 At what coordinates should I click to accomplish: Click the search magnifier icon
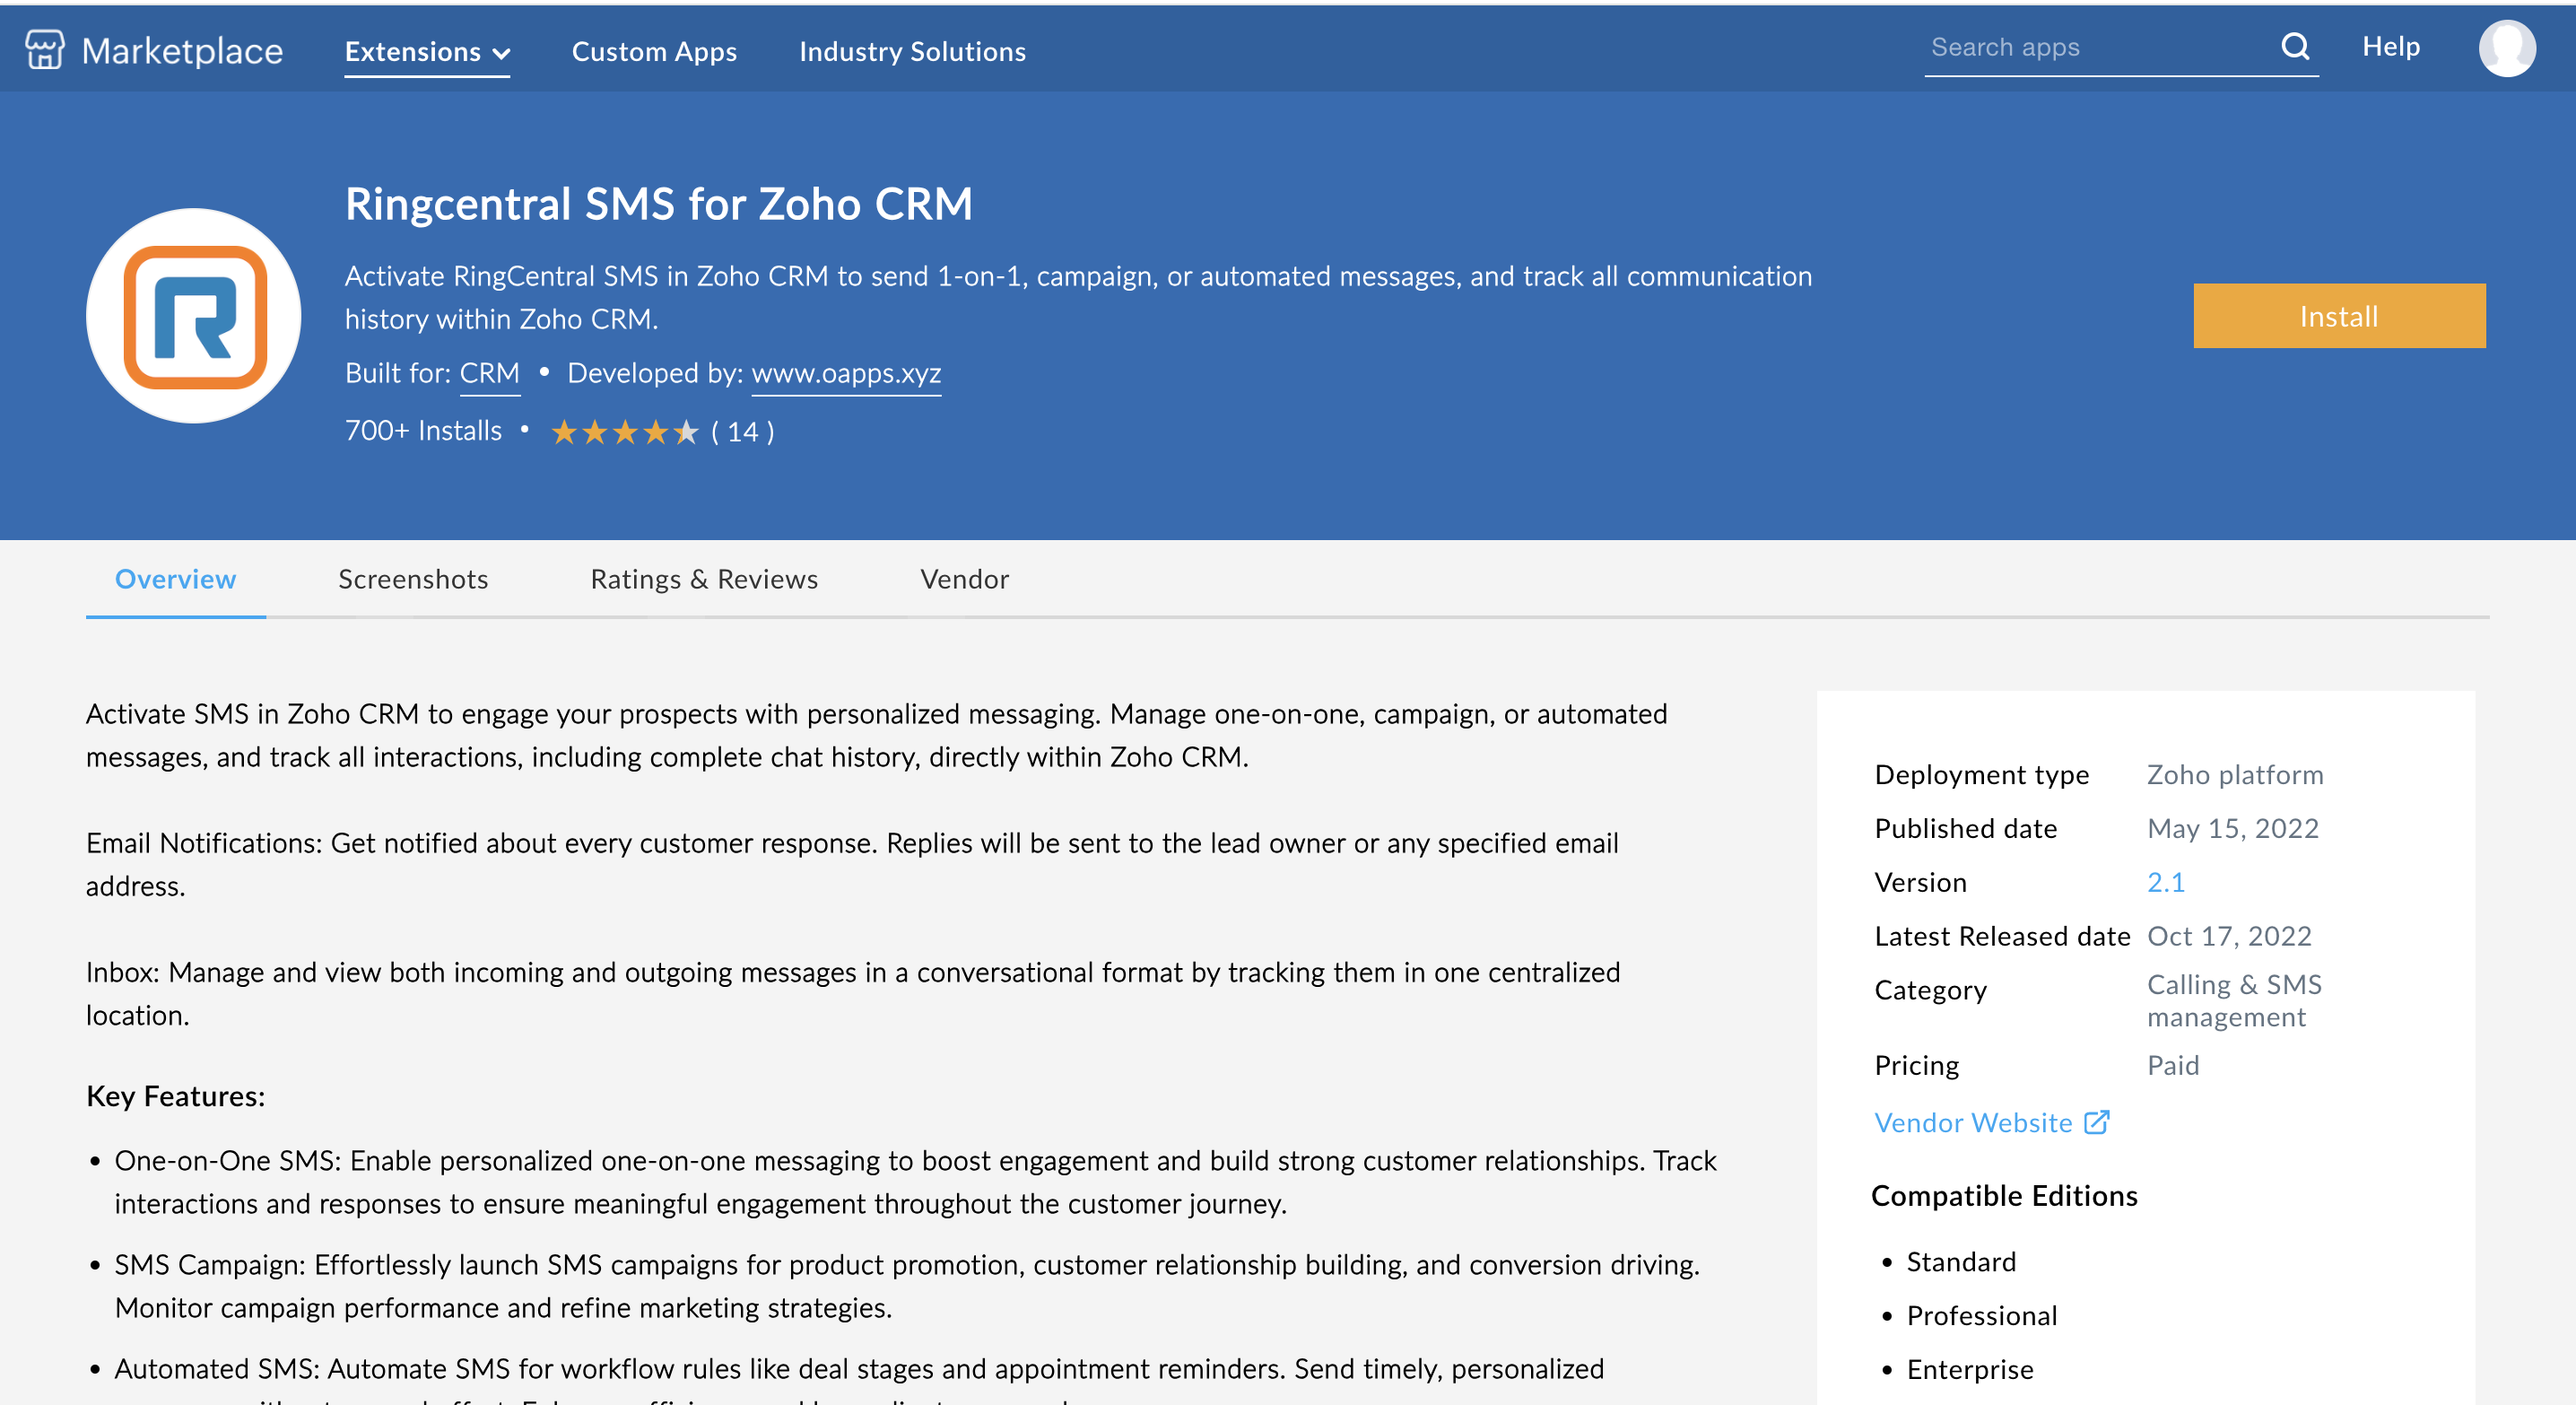(2295, 46)
